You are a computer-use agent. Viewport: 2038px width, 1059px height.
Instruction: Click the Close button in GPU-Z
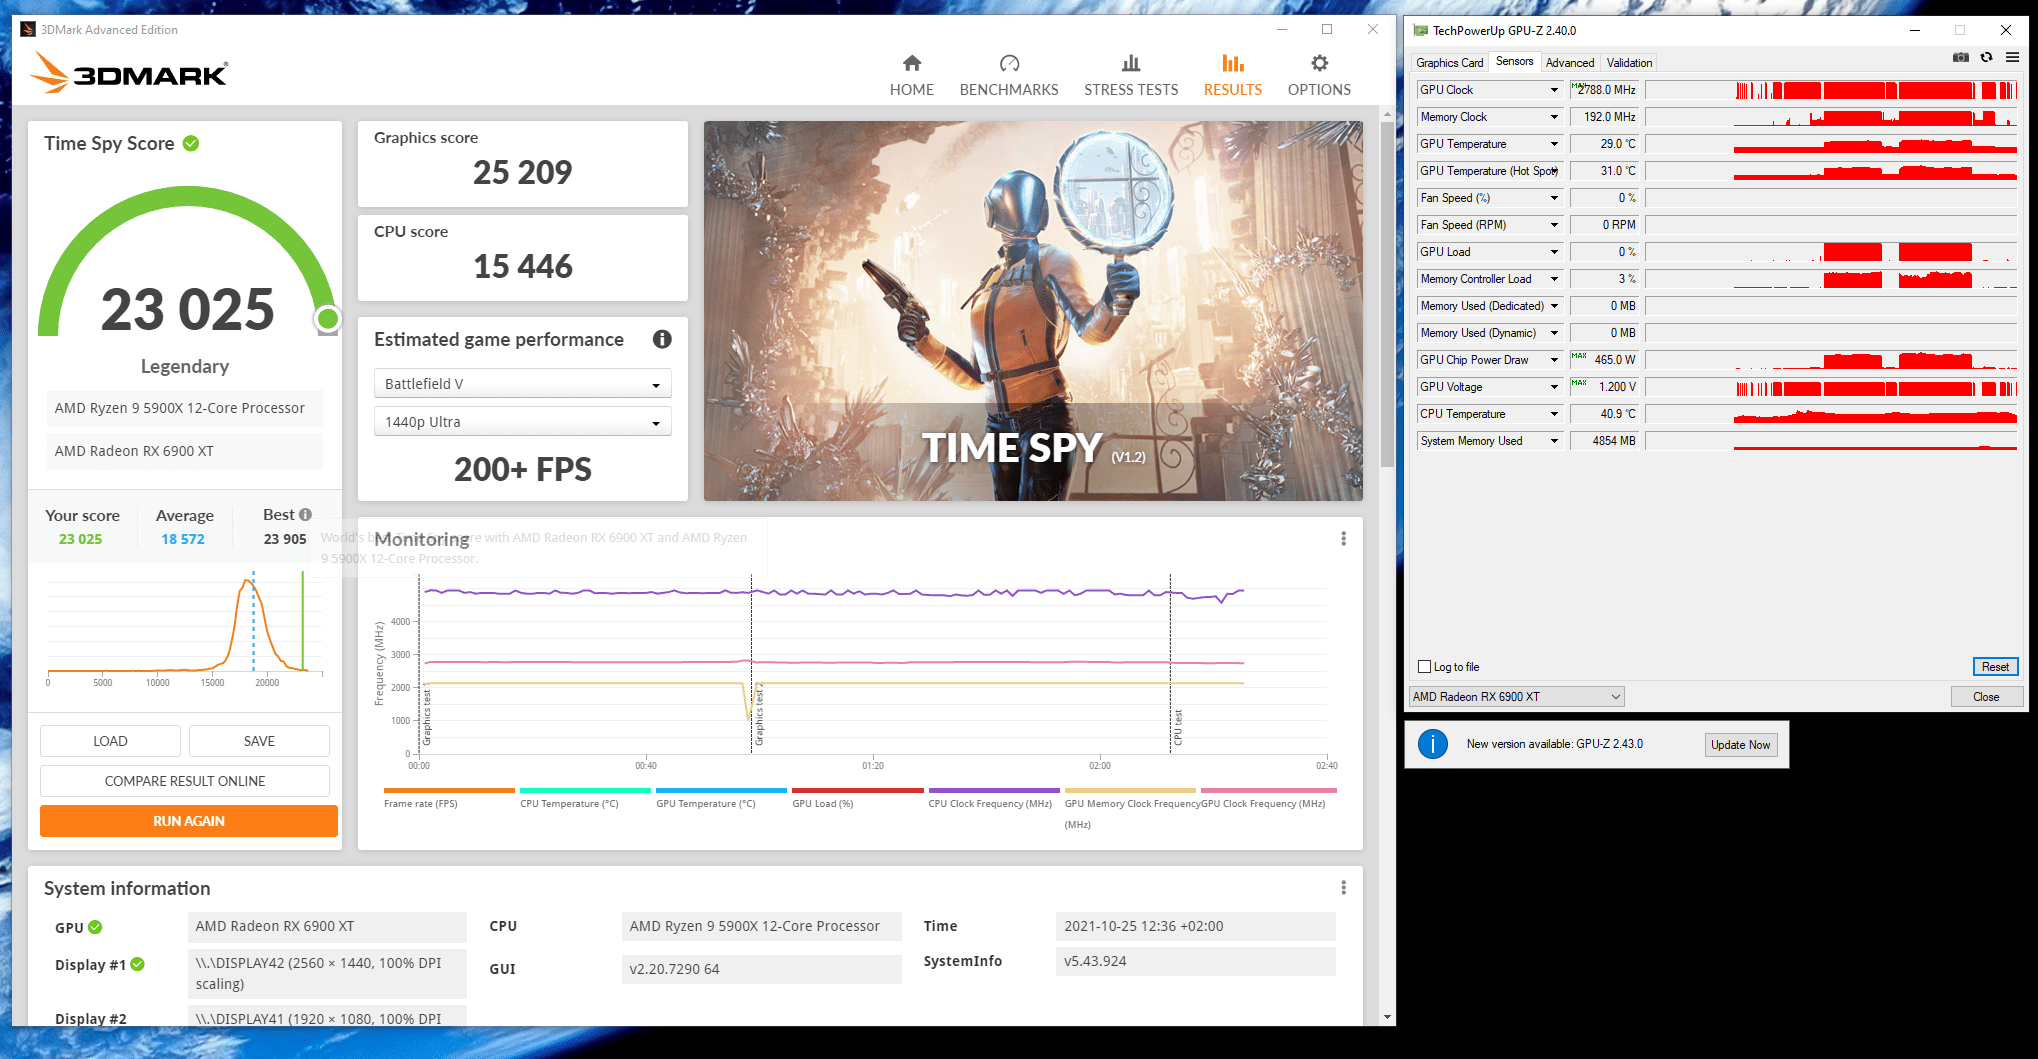tap(1986, 697)
